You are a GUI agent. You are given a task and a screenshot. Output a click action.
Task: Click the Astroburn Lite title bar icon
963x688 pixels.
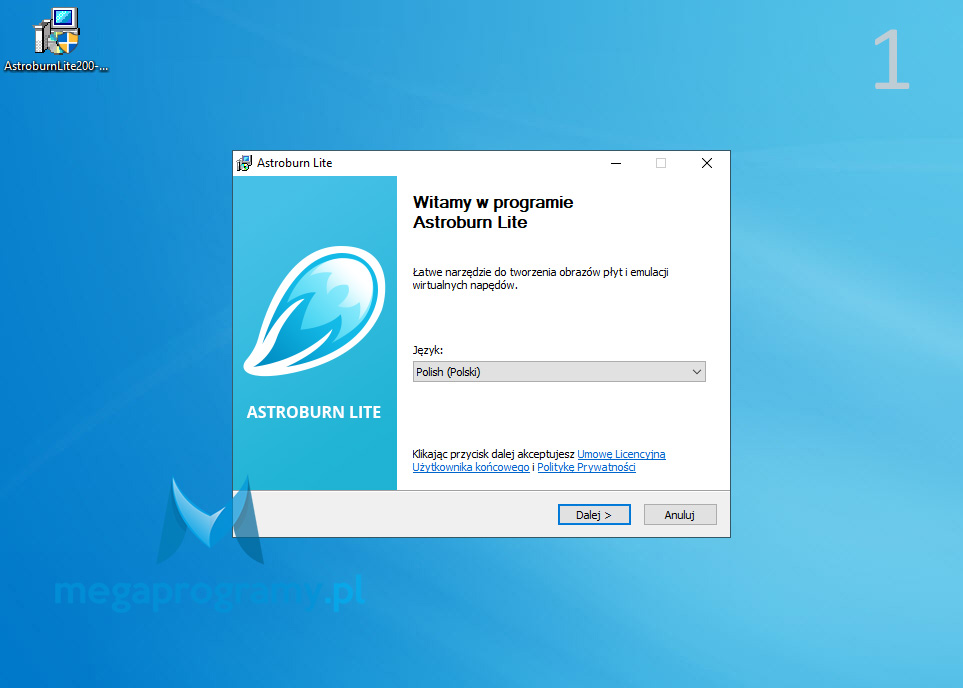(244, 163)
